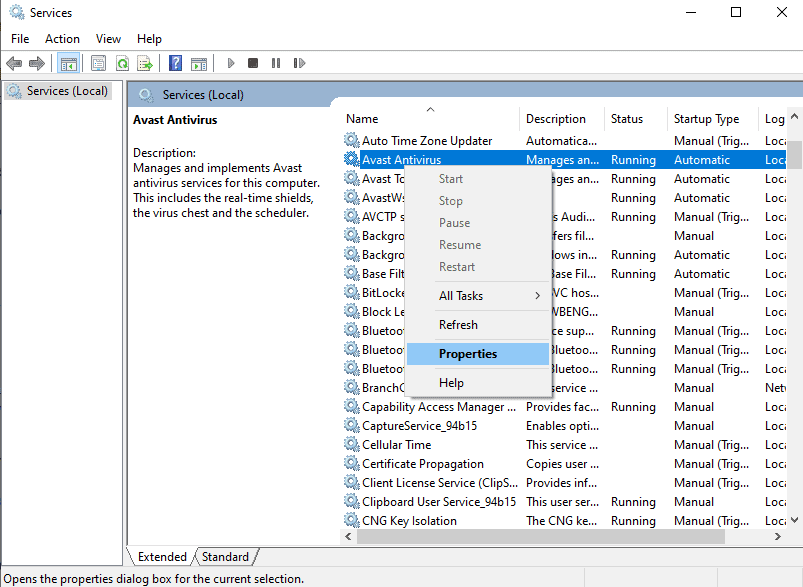803x587 pixels.
Task: Select the Capability Access Manager service
Action: pos(564,407)
